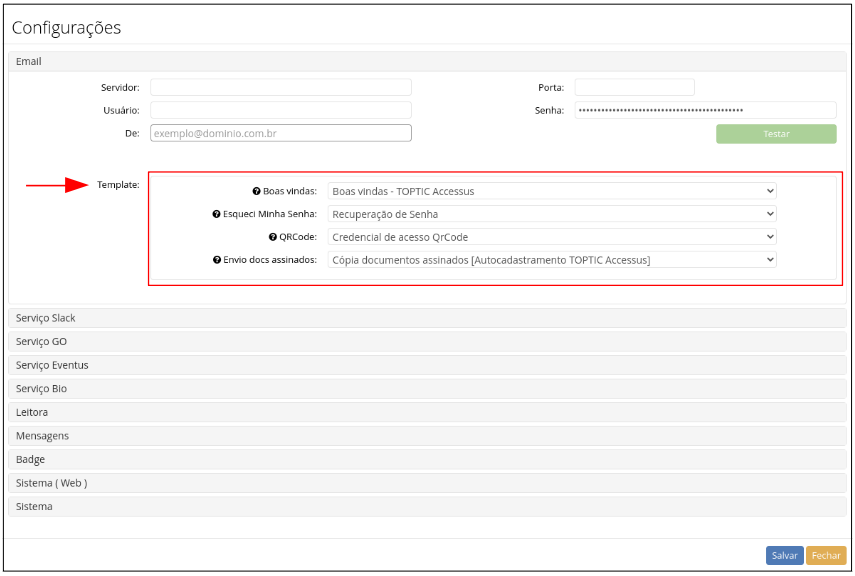Viewport: 855px width, 576px height.
Task: Click help icon beside Boas vindas
Action: [x=256, y=191]
